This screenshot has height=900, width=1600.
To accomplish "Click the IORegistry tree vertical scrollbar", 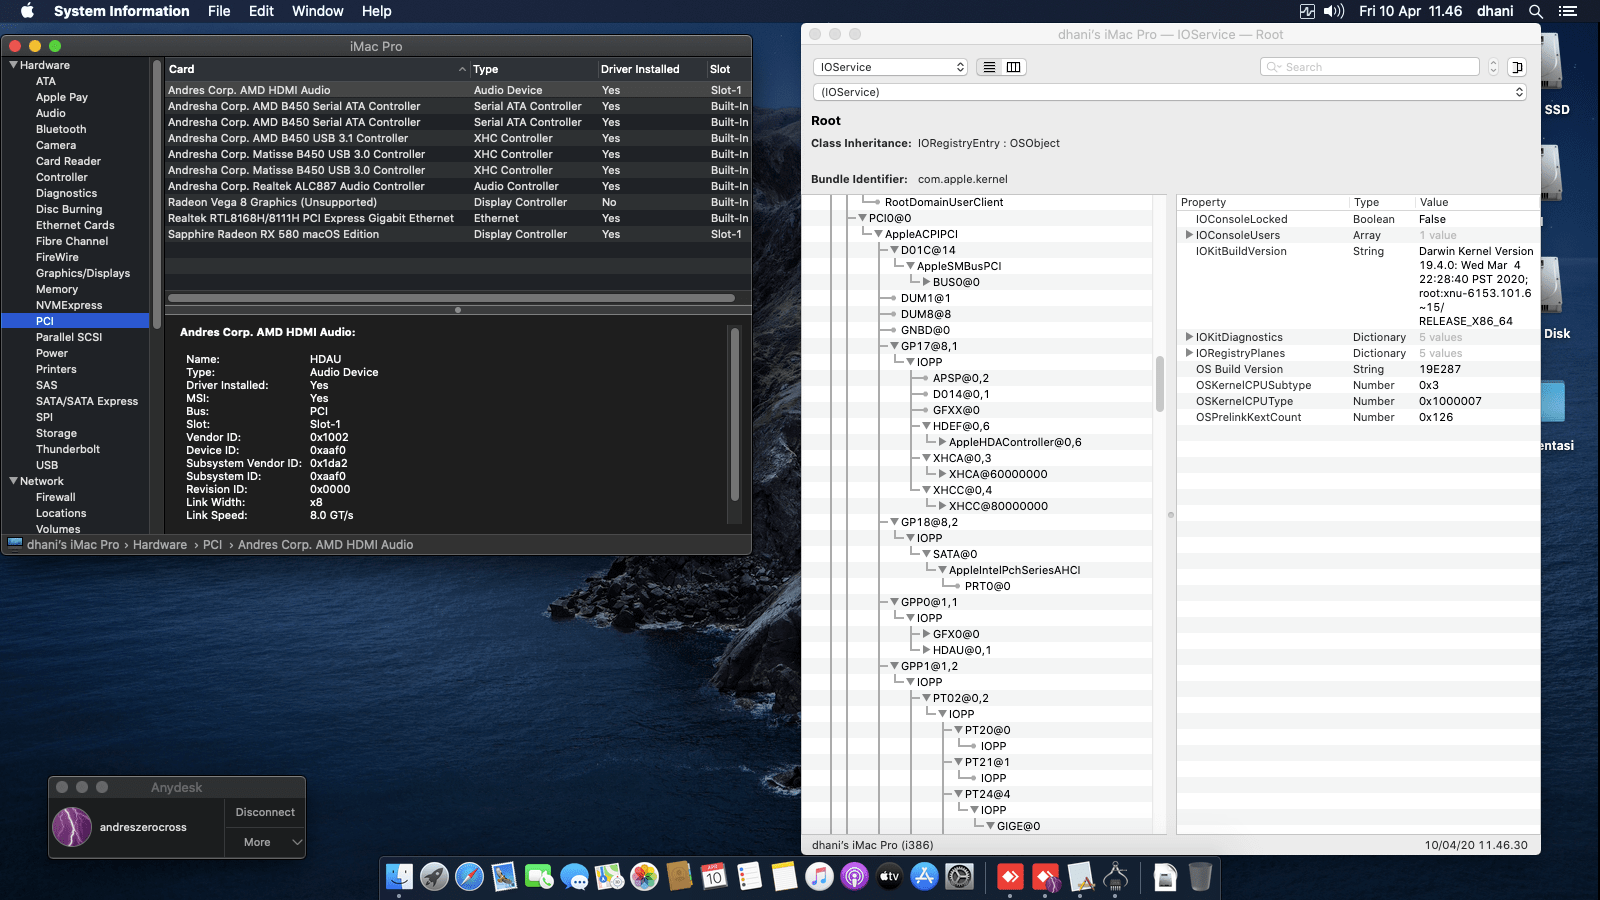I will coord(1160,384).
